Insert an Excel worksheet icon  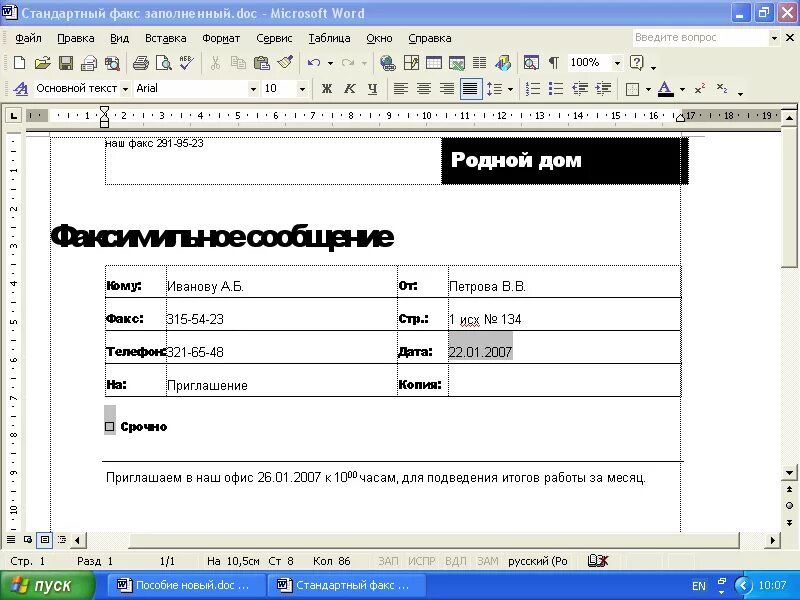457,63
